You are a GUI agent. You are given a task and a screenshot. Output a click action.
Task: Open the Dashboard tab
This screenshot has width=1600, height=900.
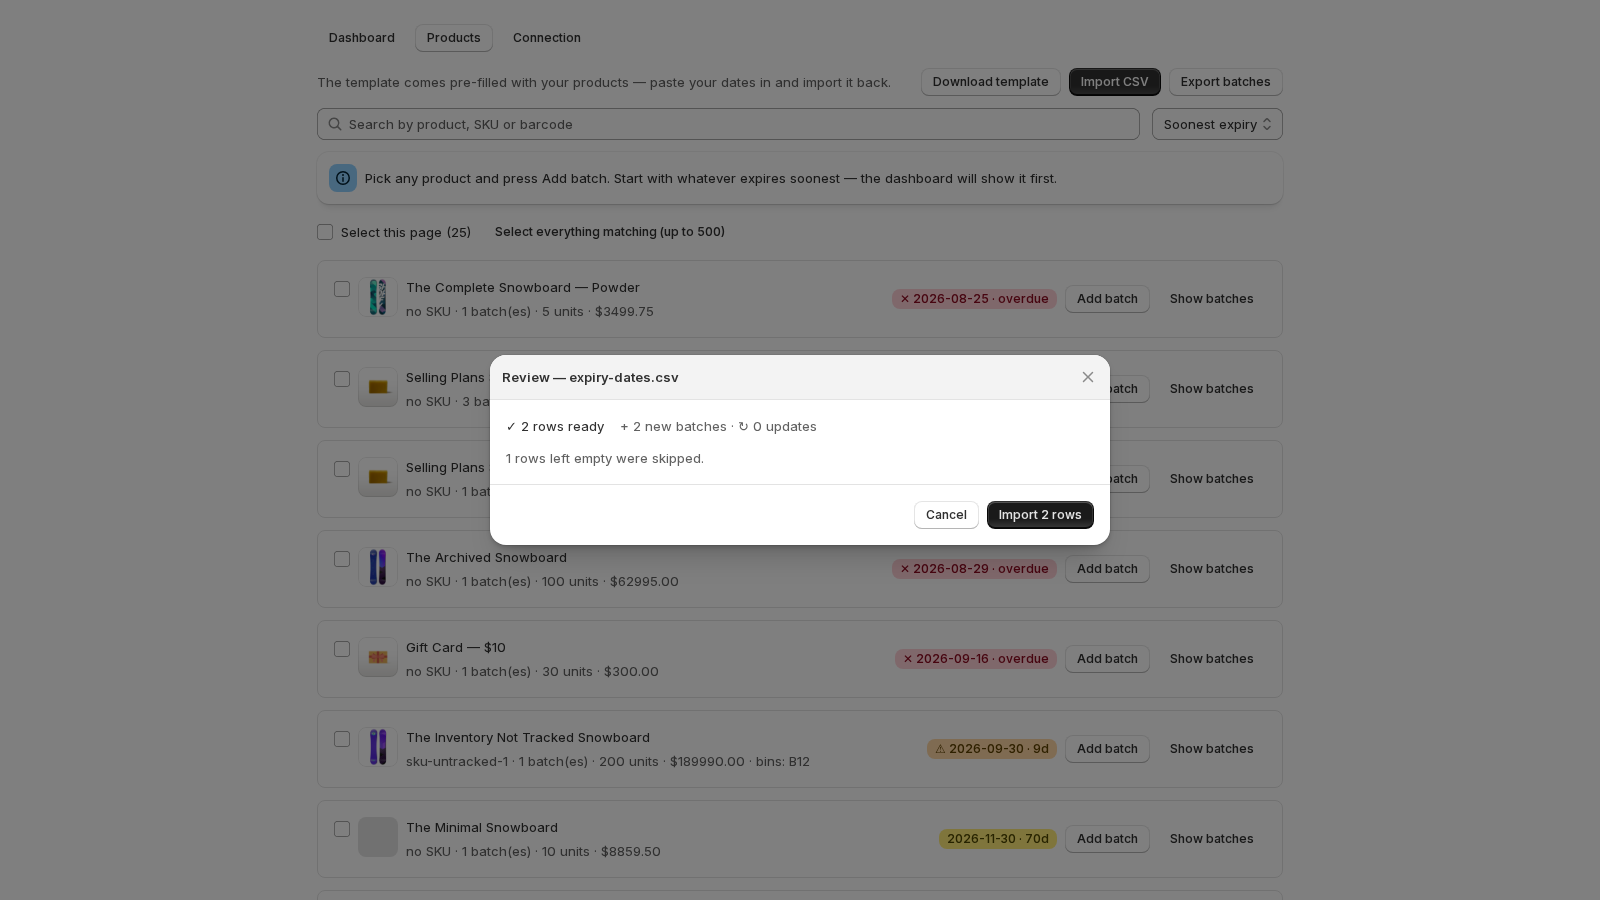[362, 38]
